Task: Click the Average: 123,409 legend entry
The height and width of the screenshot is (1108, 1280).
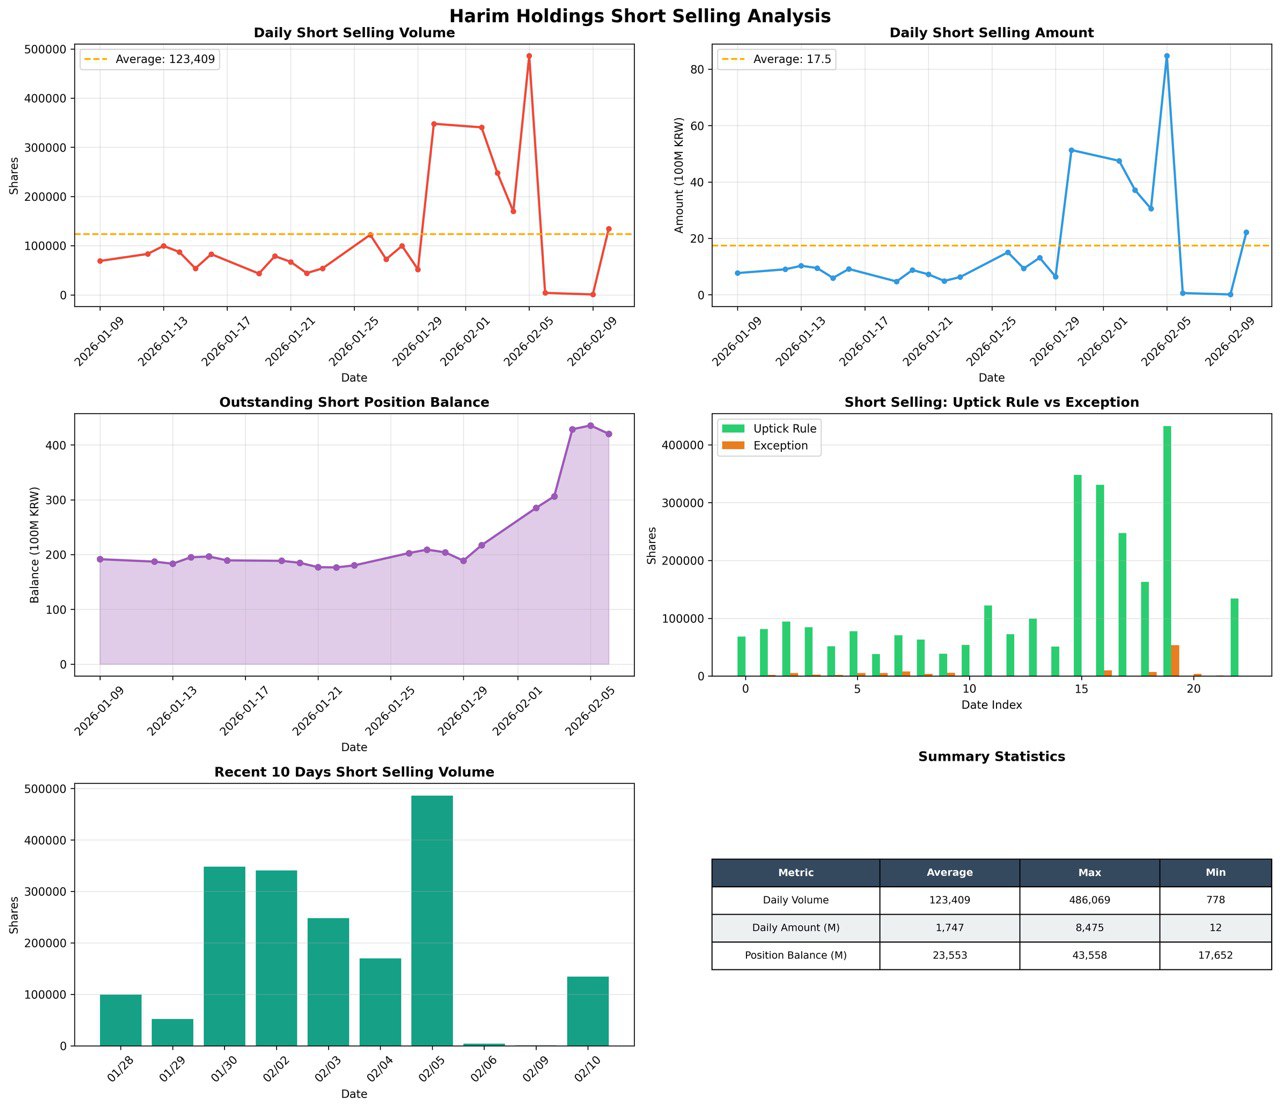Action: (x=150, y=59)
